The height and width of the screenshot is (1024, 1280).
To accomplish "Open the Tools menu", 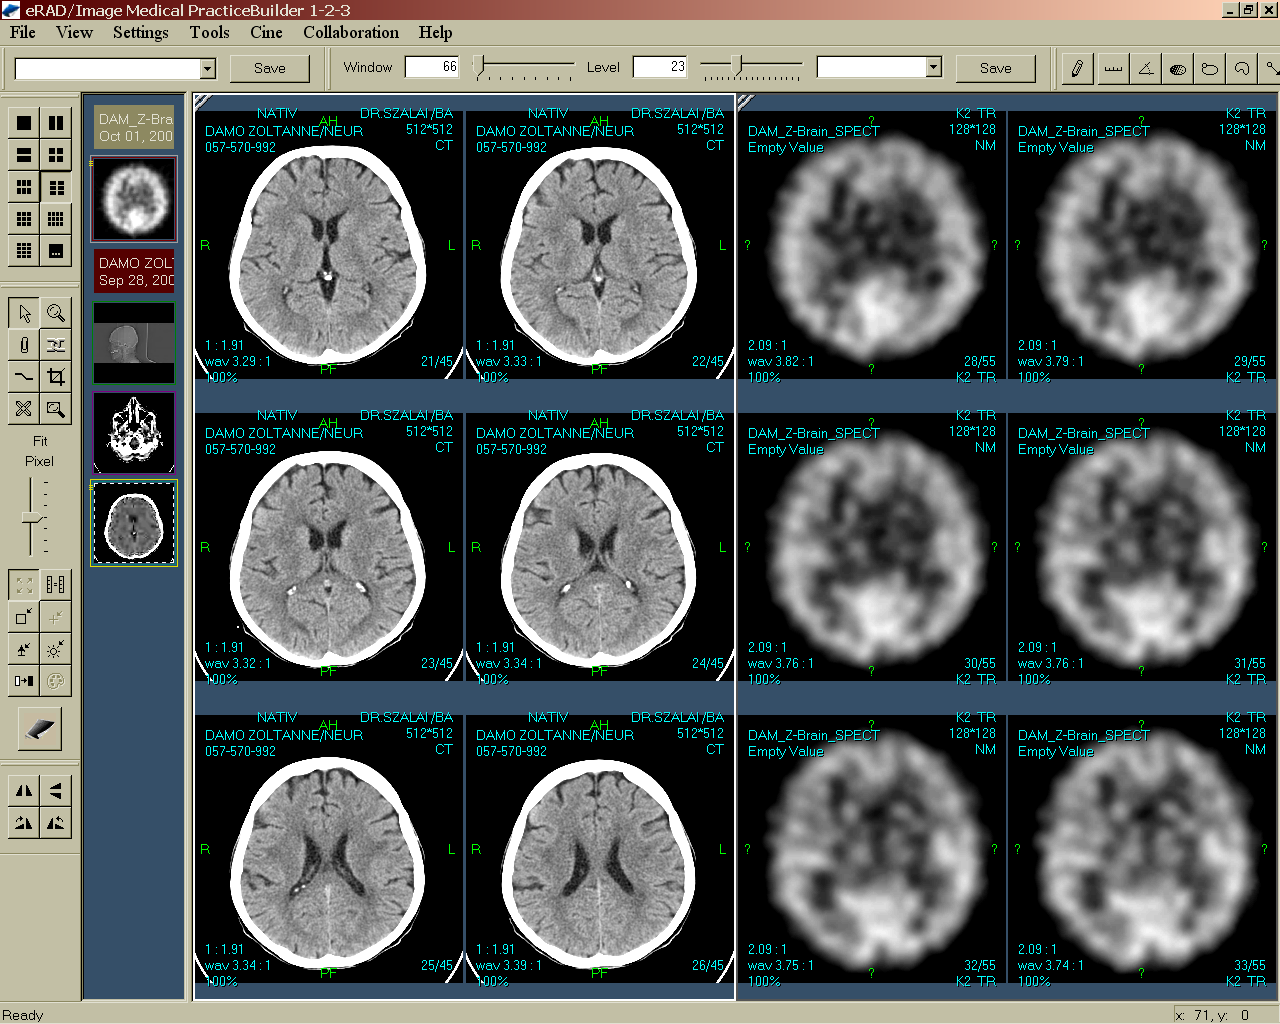I will pyautogui.click(x=209, y=32).
